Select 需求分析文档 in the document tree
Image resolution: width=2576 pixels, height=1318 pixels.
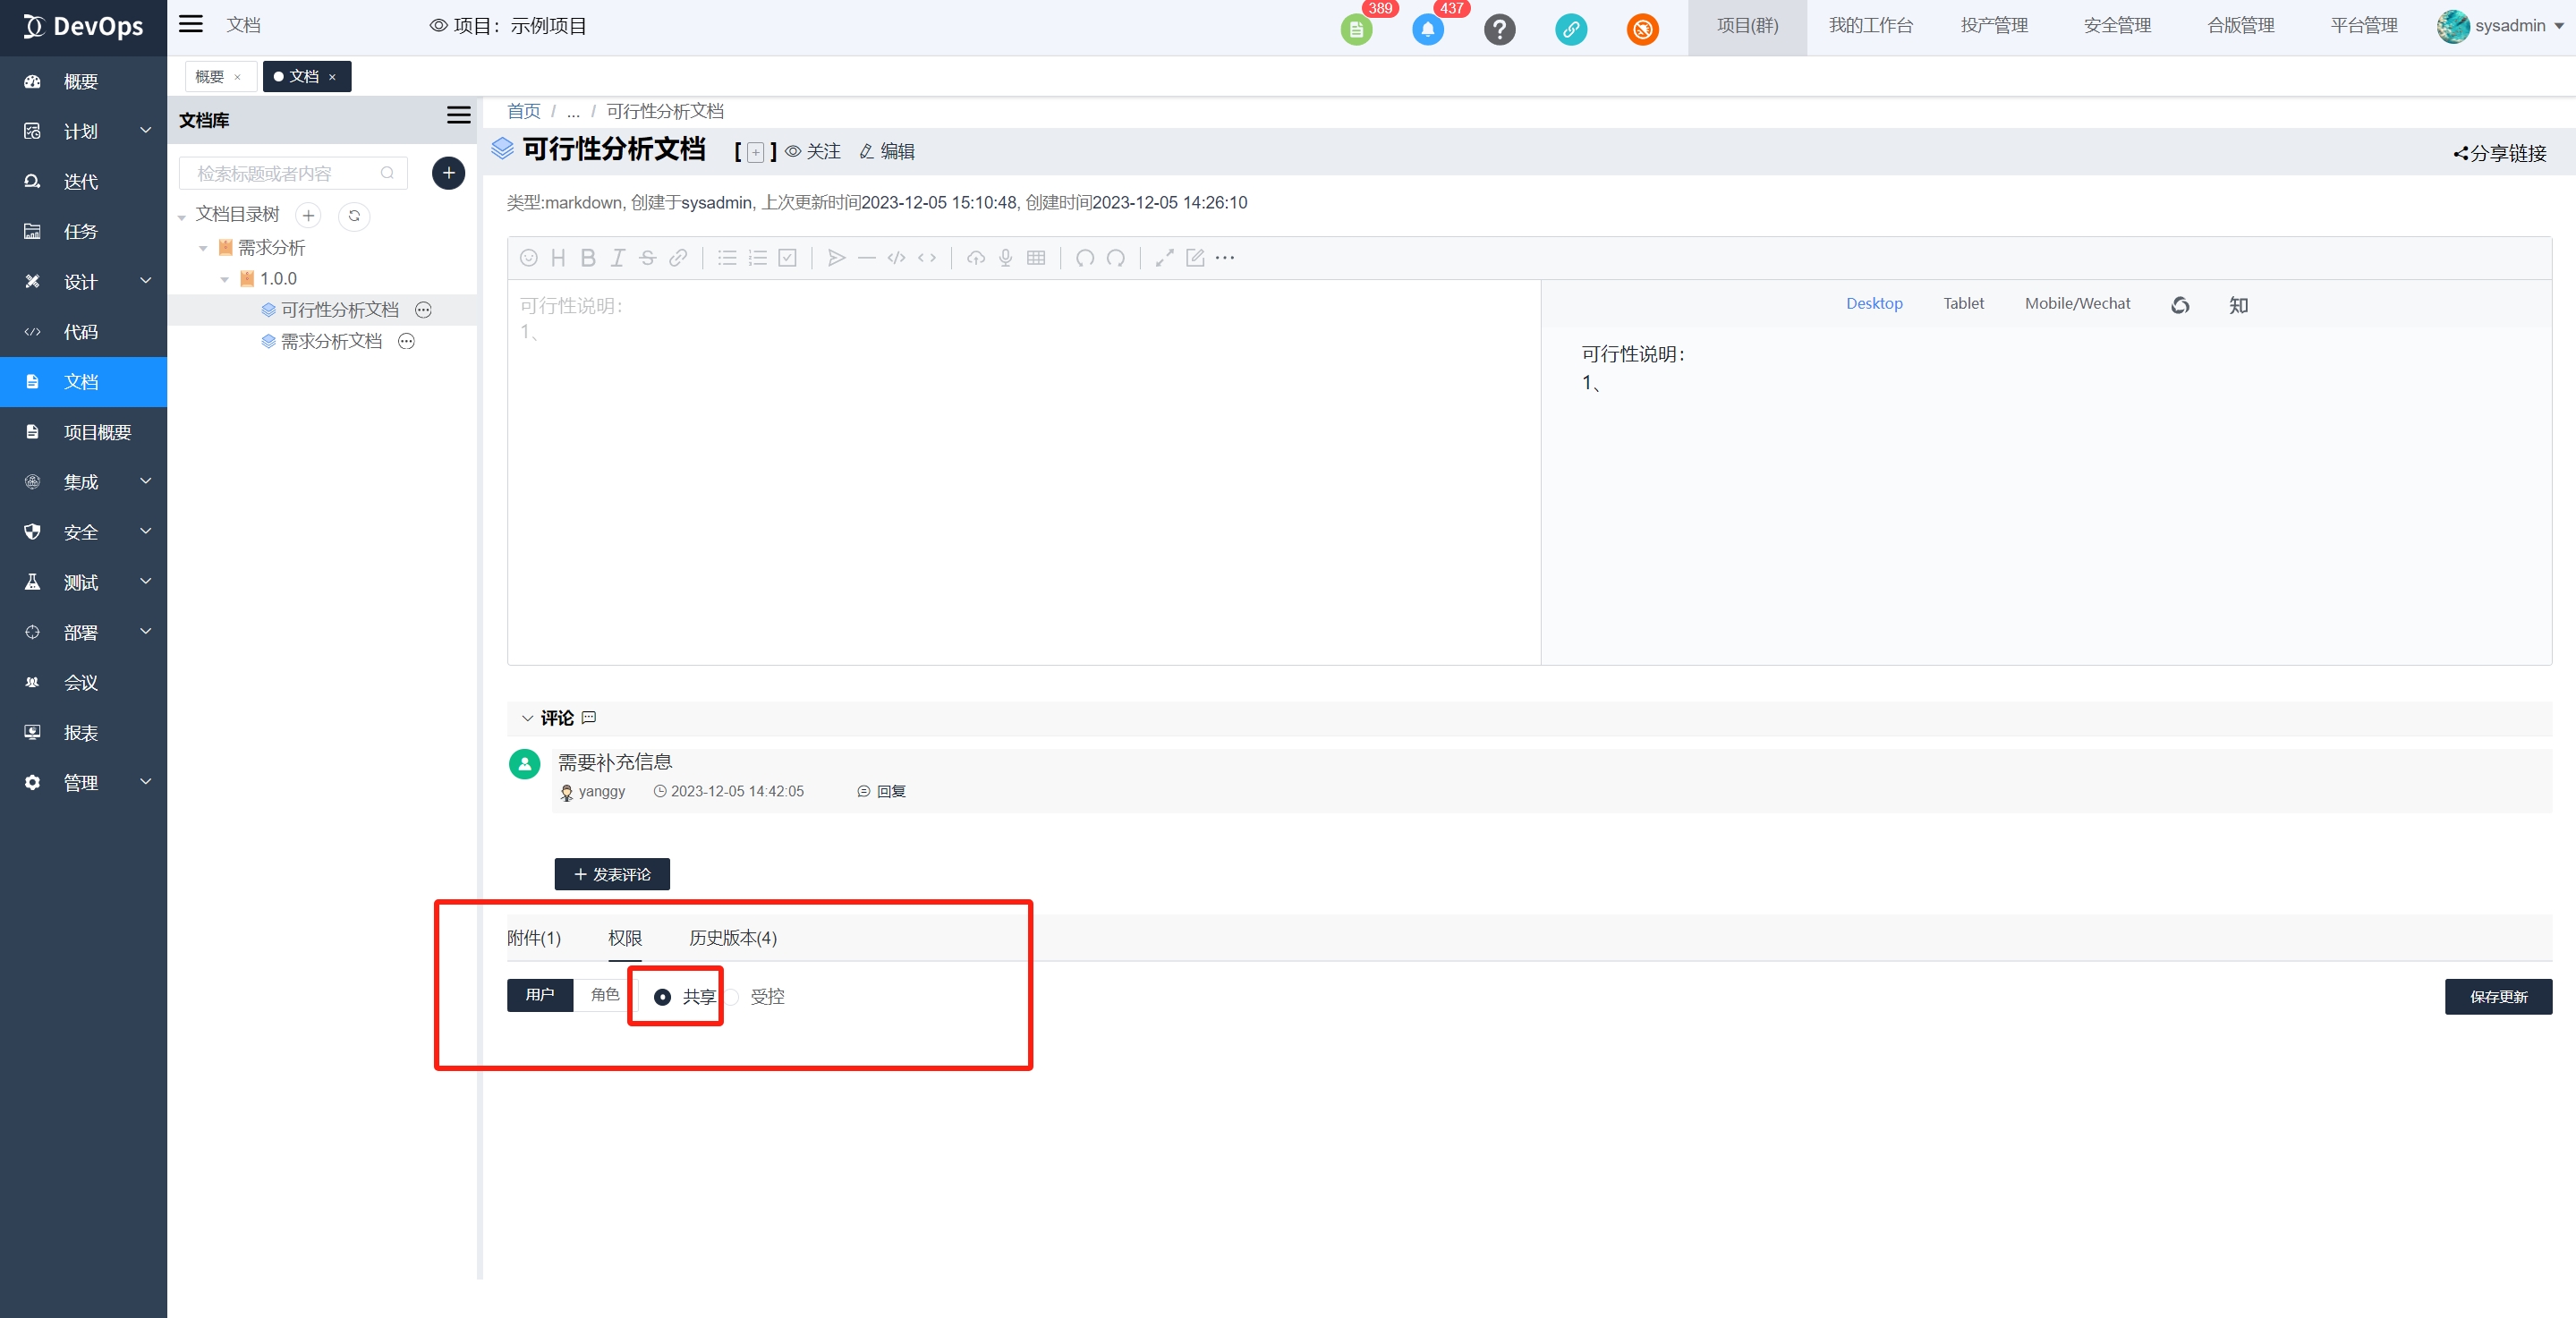coord(331,341)
